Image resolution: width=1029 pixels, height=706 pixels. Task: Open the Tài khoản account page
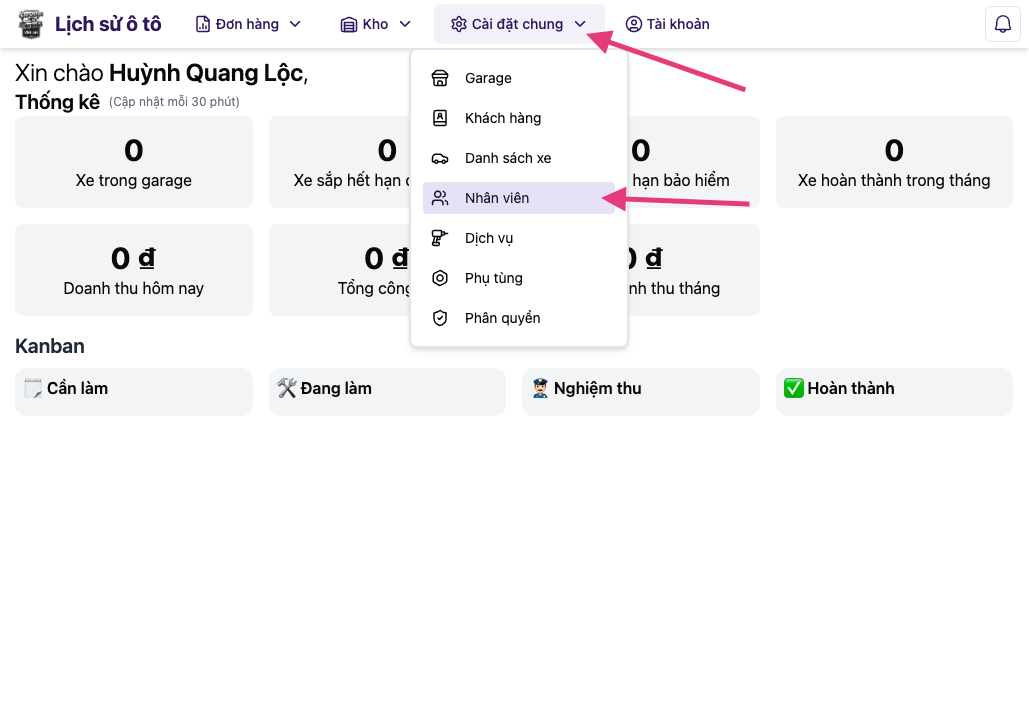[x=667, y=24]
